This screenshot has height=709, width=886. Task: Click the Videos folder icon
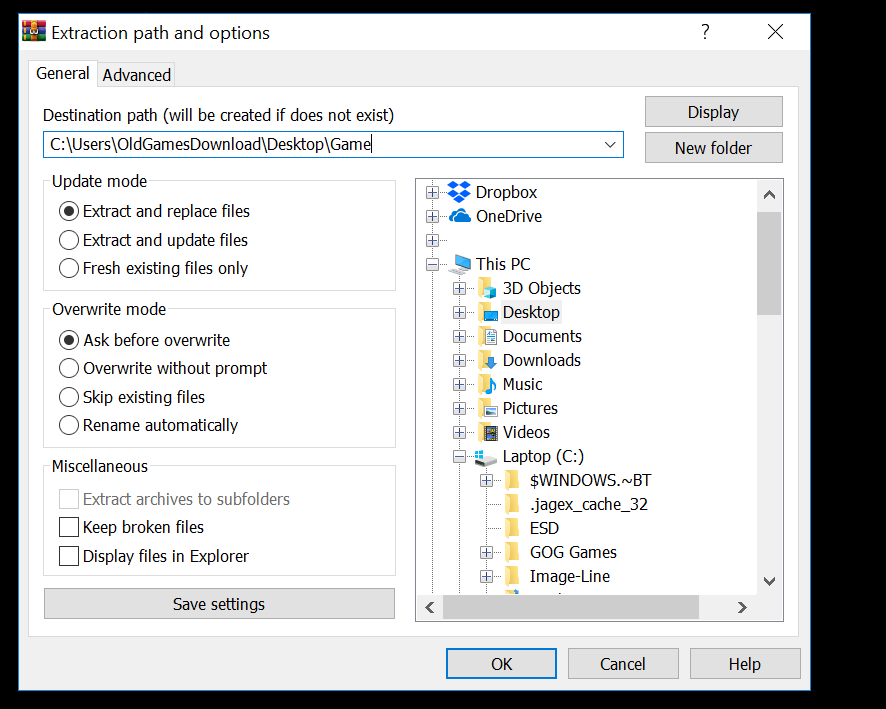(x=487, y=432)
